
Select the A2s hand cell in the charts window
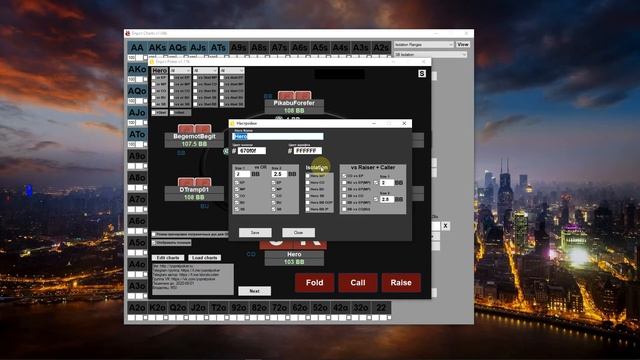tap(381, 48)
